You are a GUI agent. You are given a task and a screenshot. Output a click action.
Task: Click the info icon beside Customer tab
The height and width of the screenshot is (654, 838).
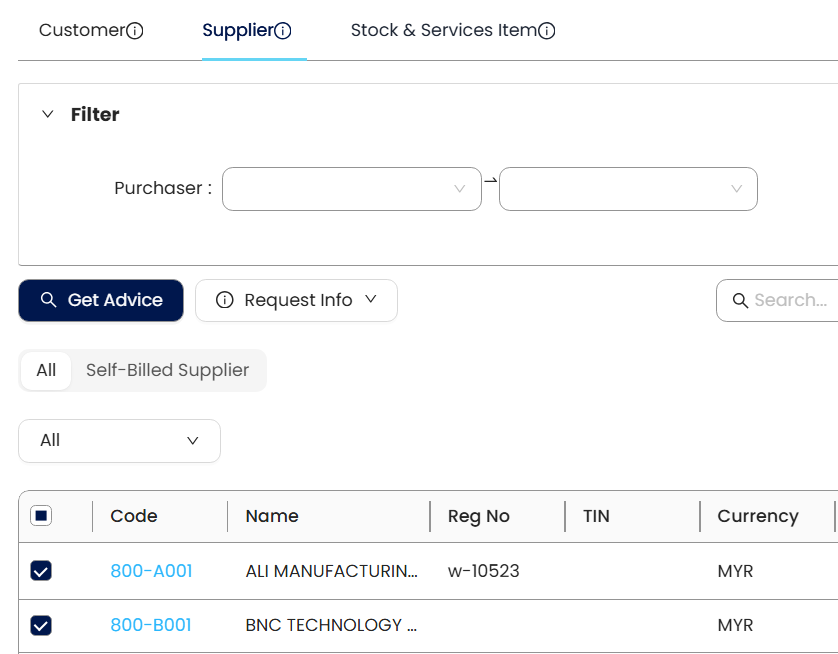tap(135, 31)
